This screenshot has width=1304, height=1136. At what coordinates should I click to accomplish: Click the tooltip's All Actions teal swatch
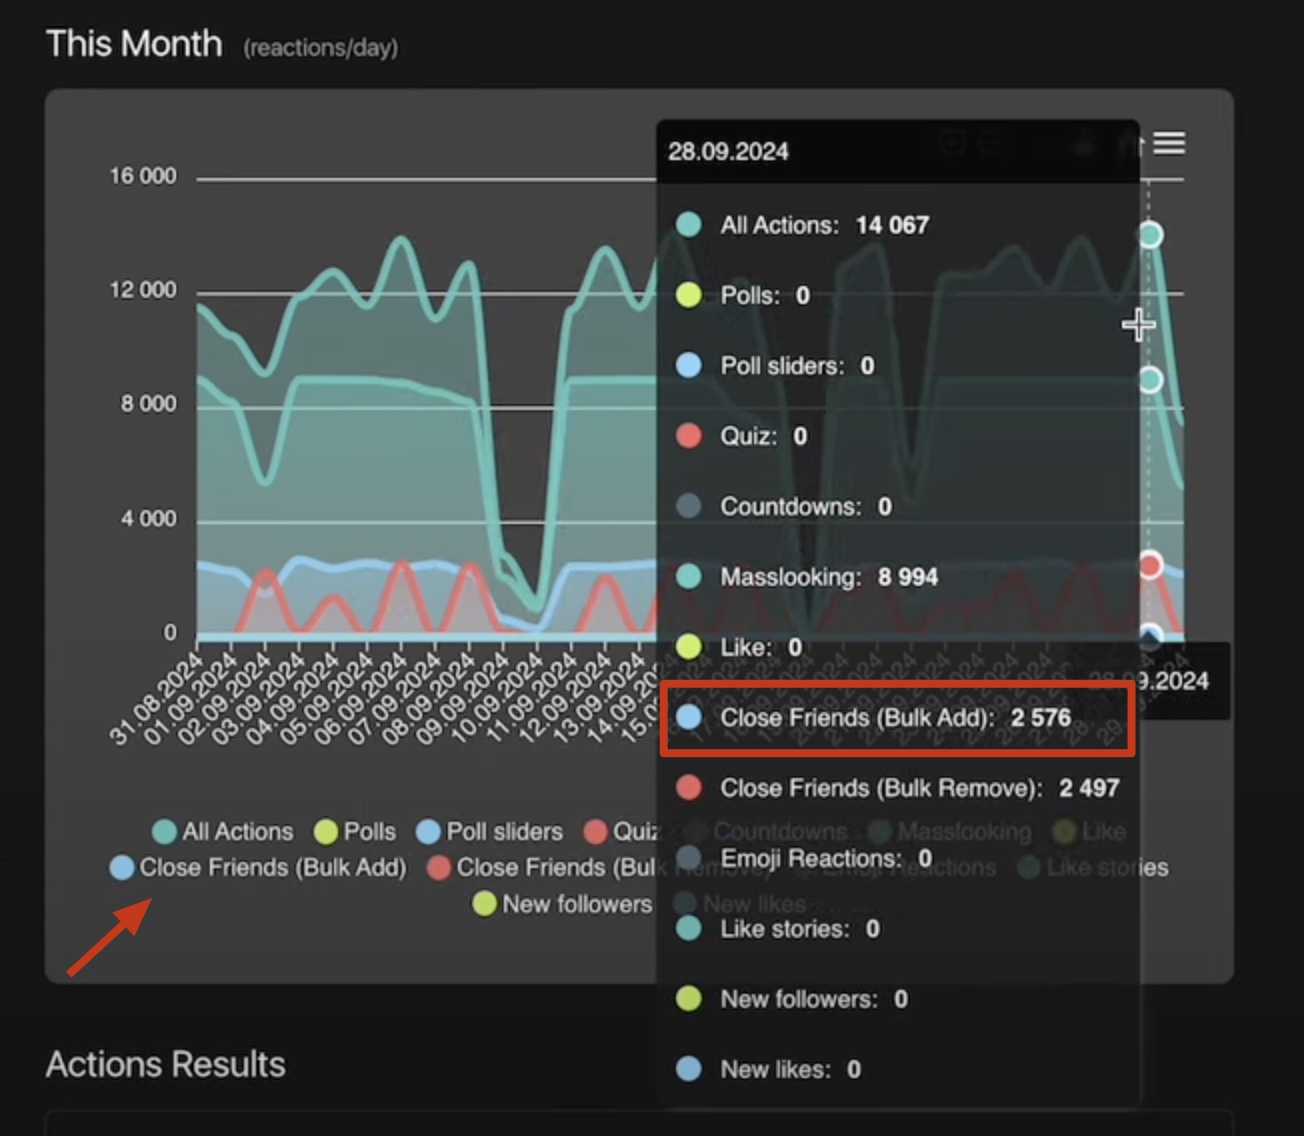[689, 225]
